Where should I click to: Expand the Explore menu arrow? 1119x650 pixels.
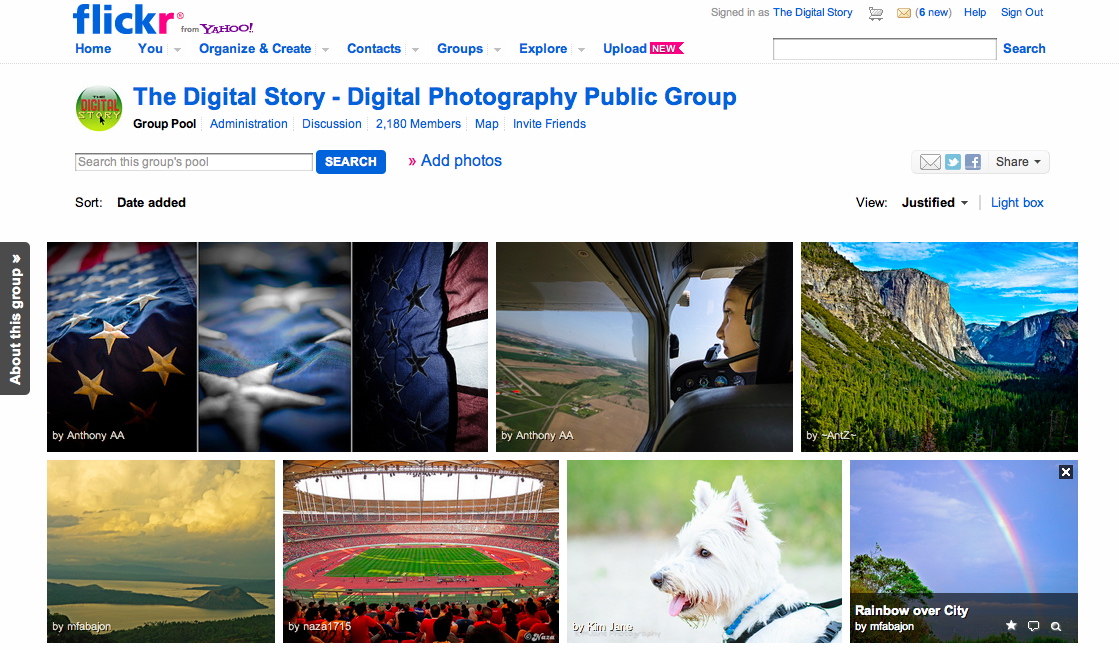click(582, 49)
